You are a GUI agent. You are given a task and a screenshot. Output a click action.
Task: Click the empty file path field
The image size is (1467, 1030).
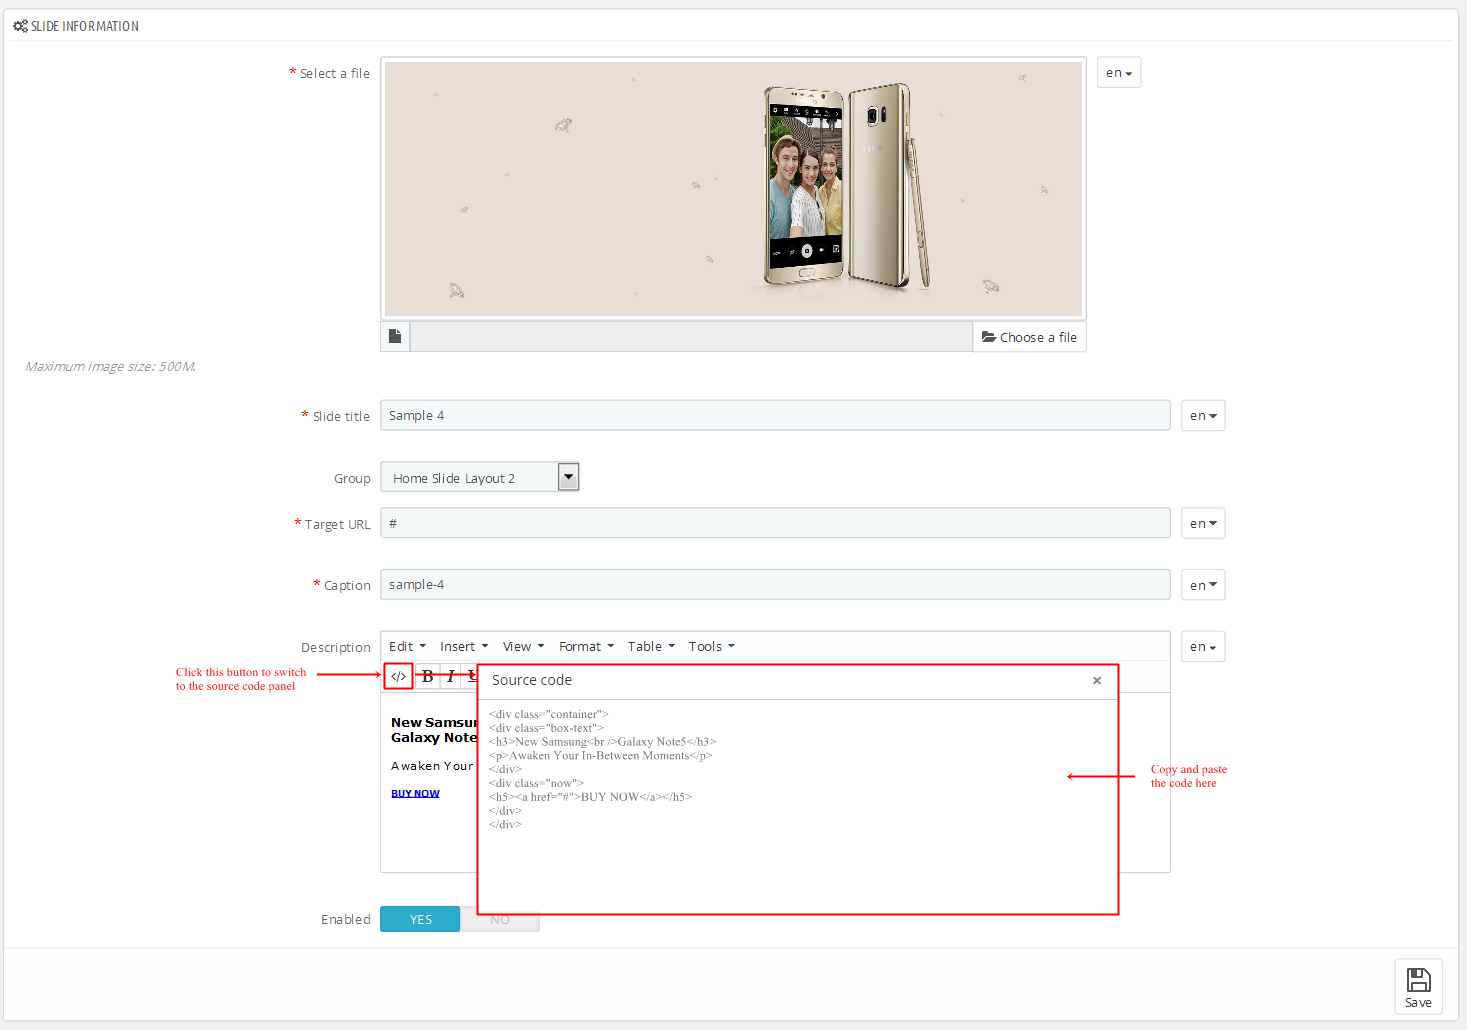(x=691, y=336)
